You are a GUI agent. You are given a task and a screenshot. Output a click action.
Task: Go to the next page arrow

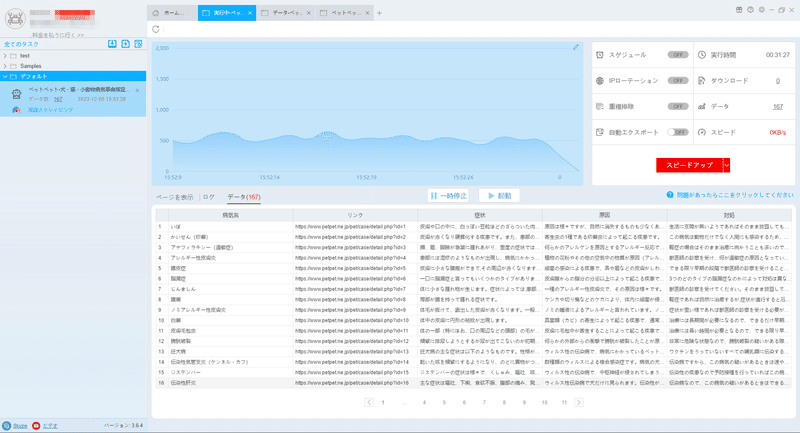[579, 402]
